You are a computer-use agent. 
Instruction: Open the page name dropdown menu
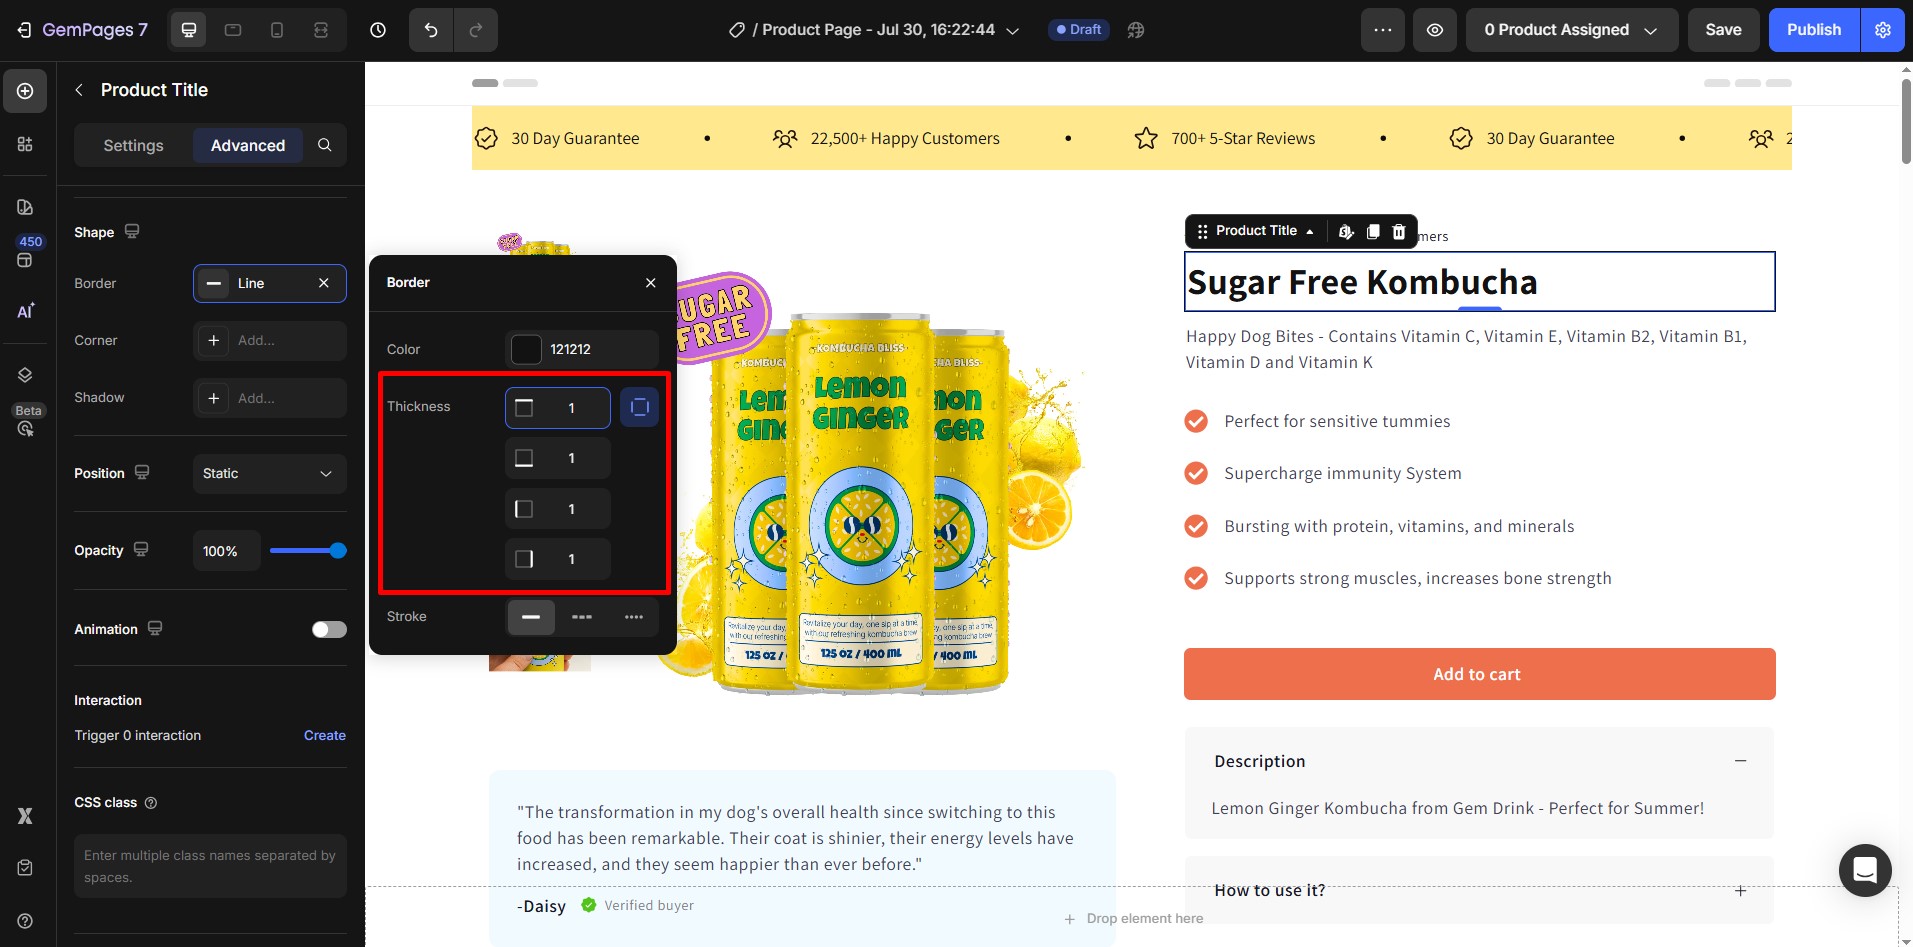1013,30
